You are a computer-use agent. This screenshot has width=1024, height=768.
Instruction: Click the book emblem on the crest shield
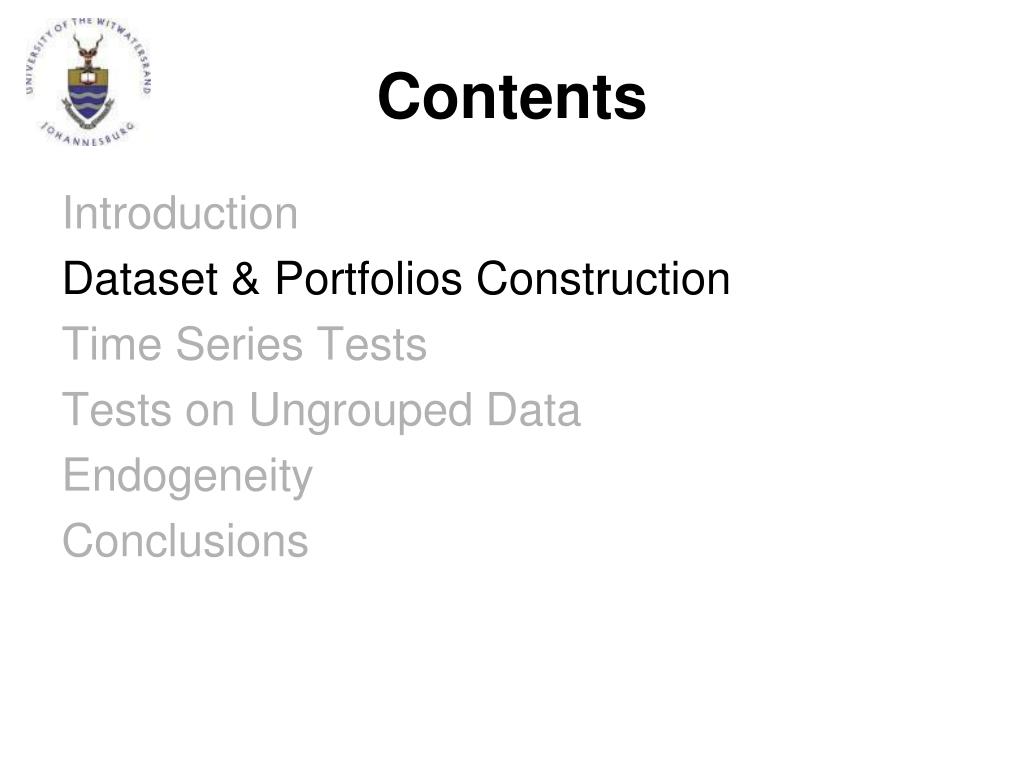88,77
